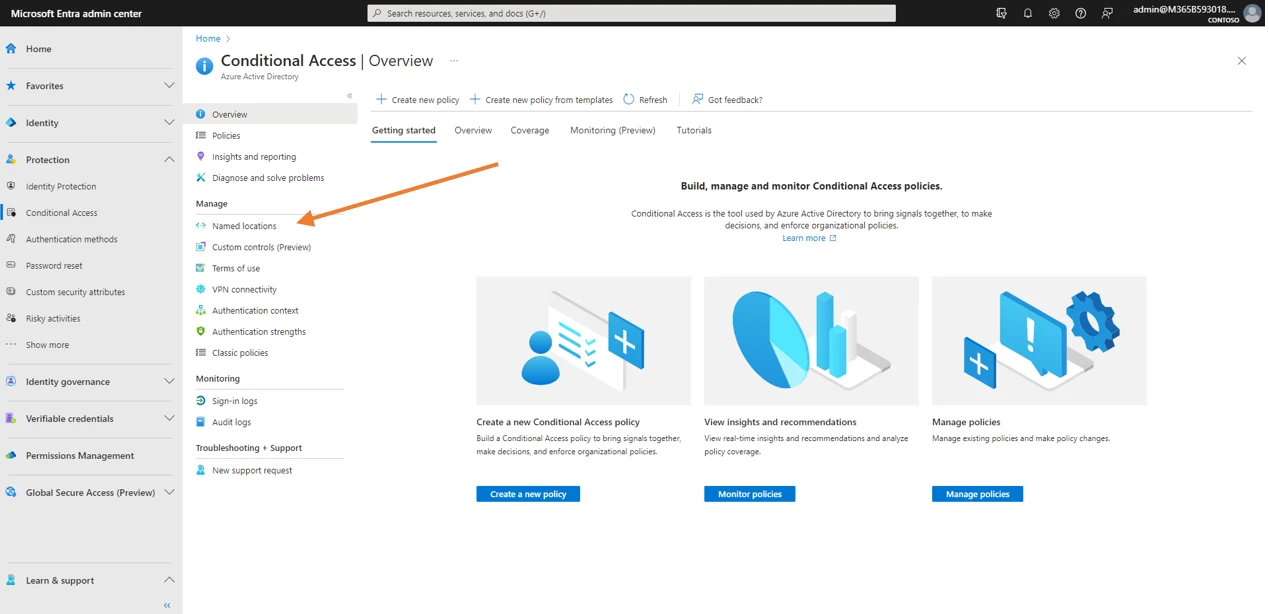The height and width of the screenshot is (614, 1269).
Task: Open the feedback icon in top bar
Action: coord(1107,14)
